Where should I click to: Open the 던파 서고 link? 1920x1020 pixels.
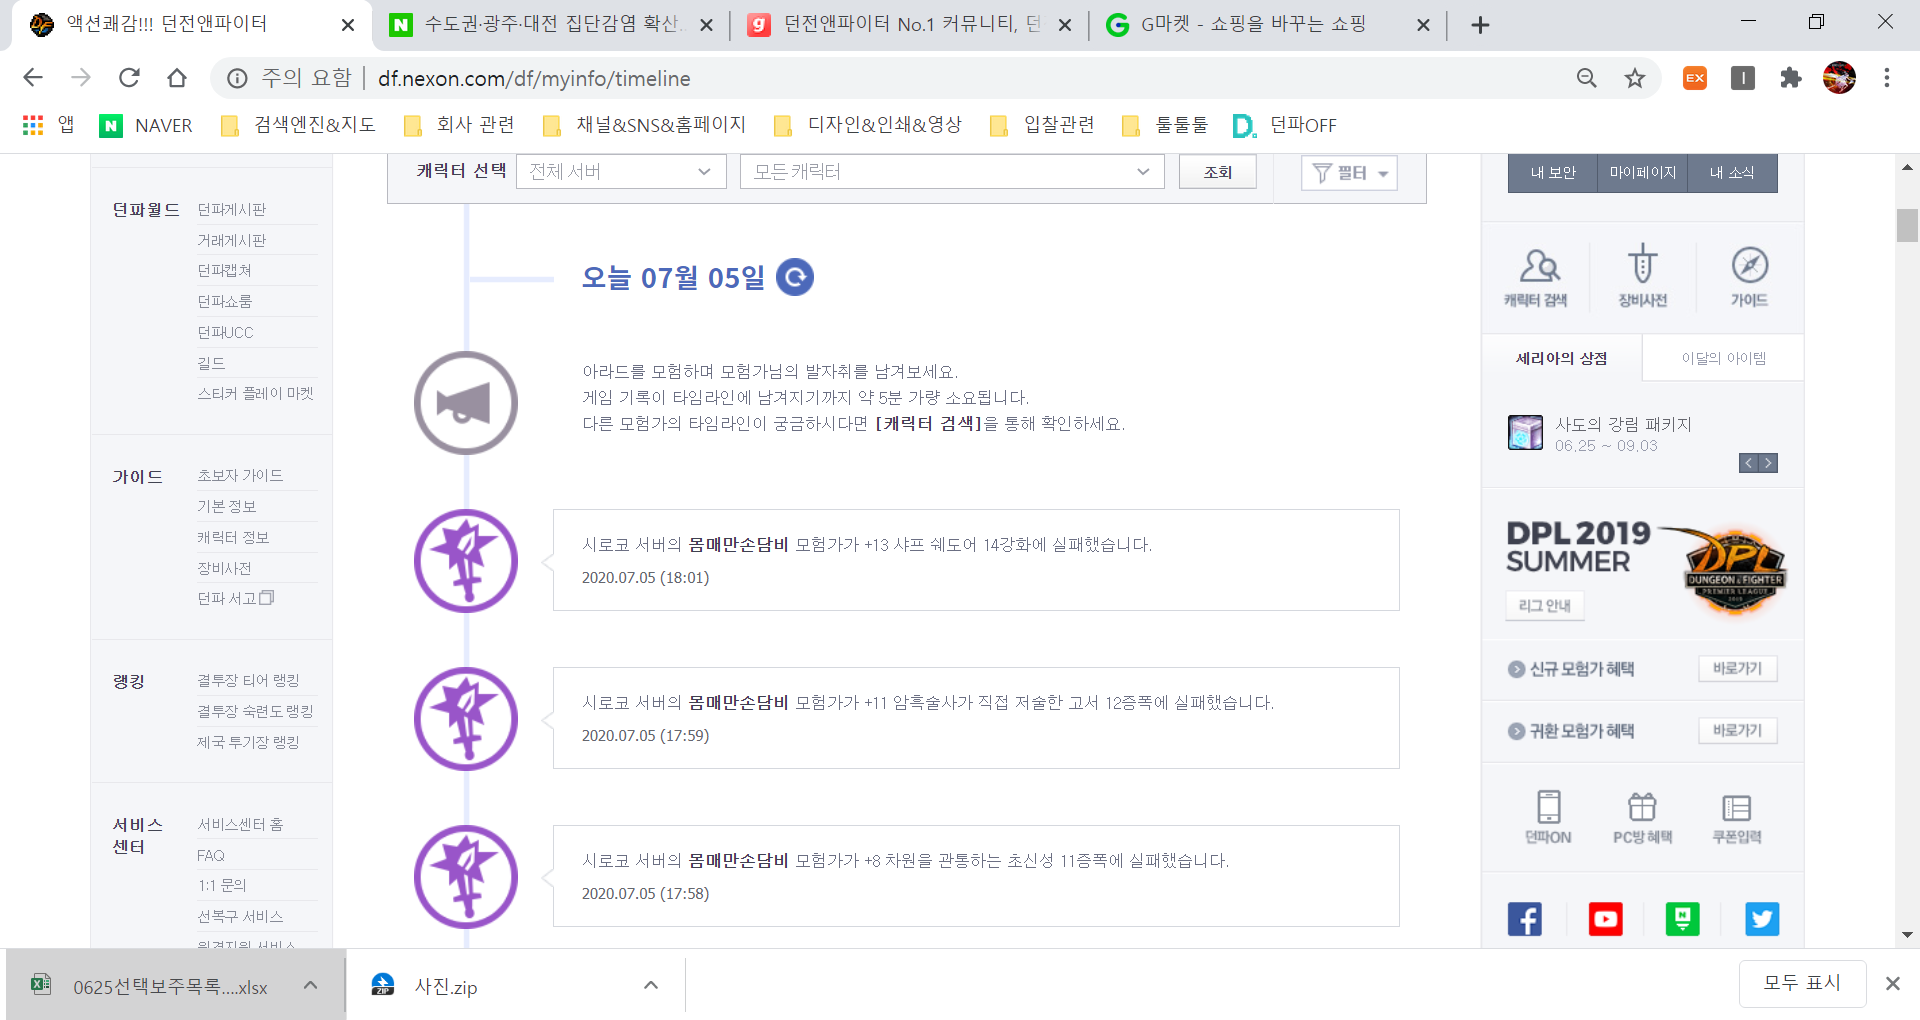click(x=235, y=598)
